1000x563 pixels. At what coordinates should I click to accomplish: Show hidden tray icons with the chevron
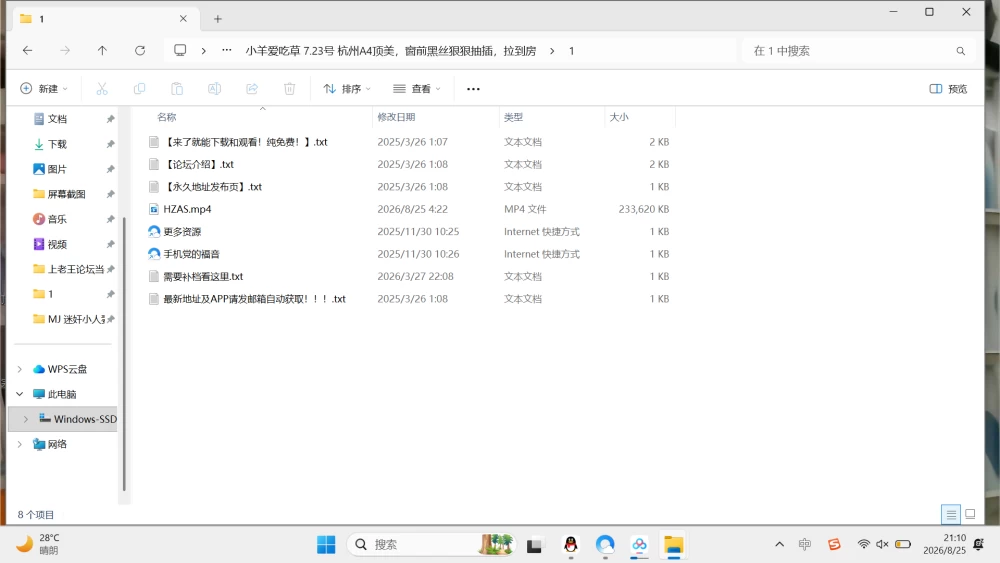click(x=779, y=544)
